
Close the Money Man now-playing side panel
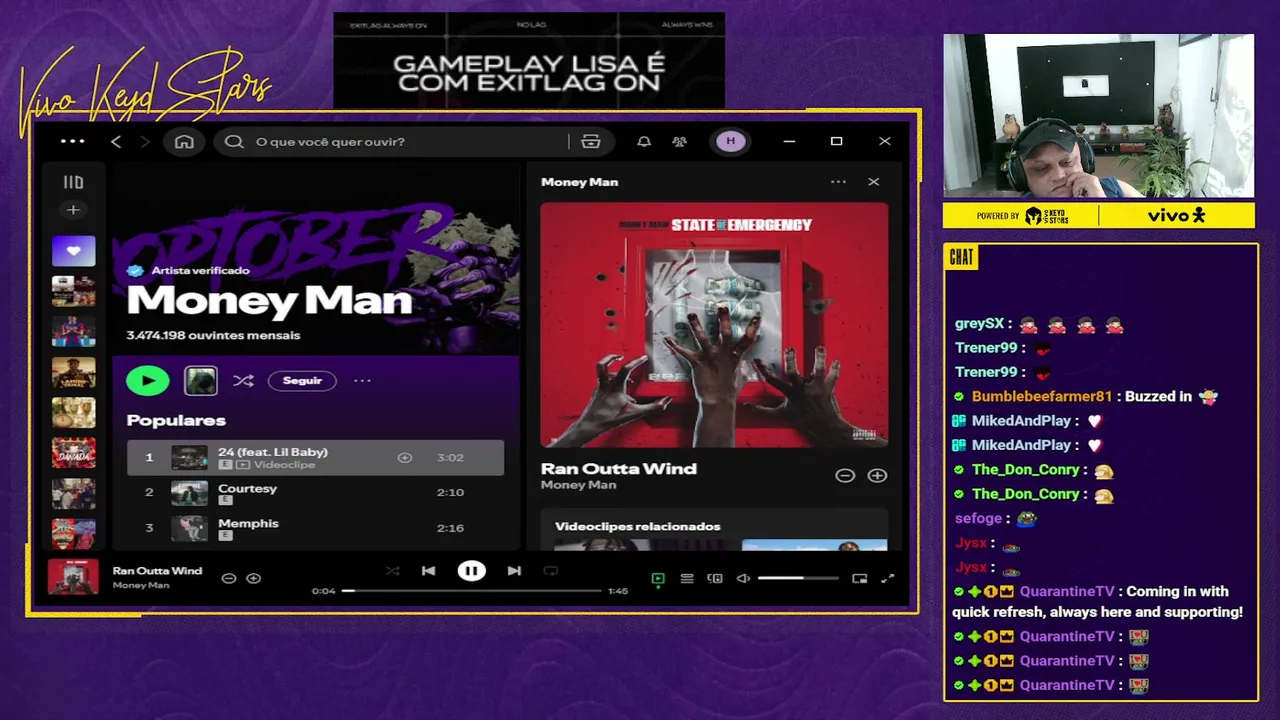(874, 182)
